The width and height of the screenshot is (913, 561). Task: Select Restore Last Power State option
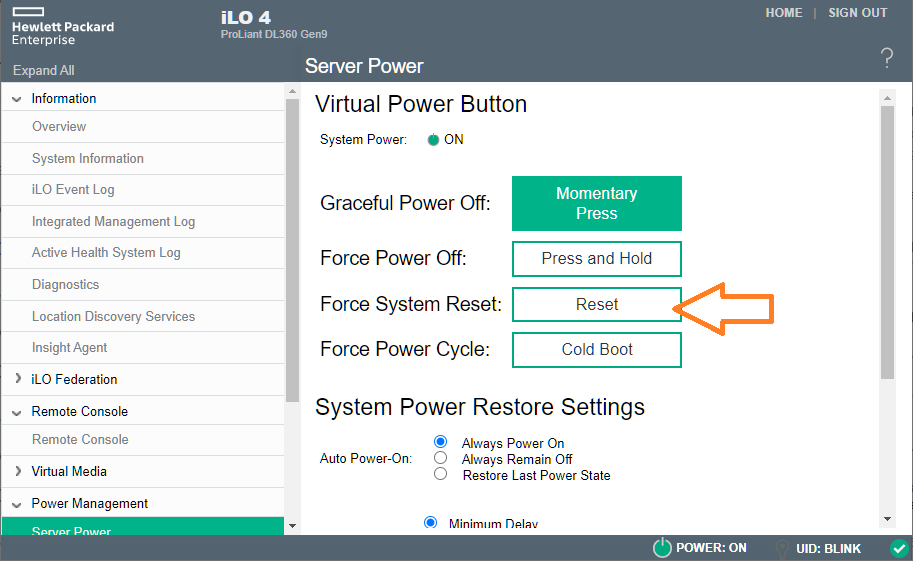(441, 474)
